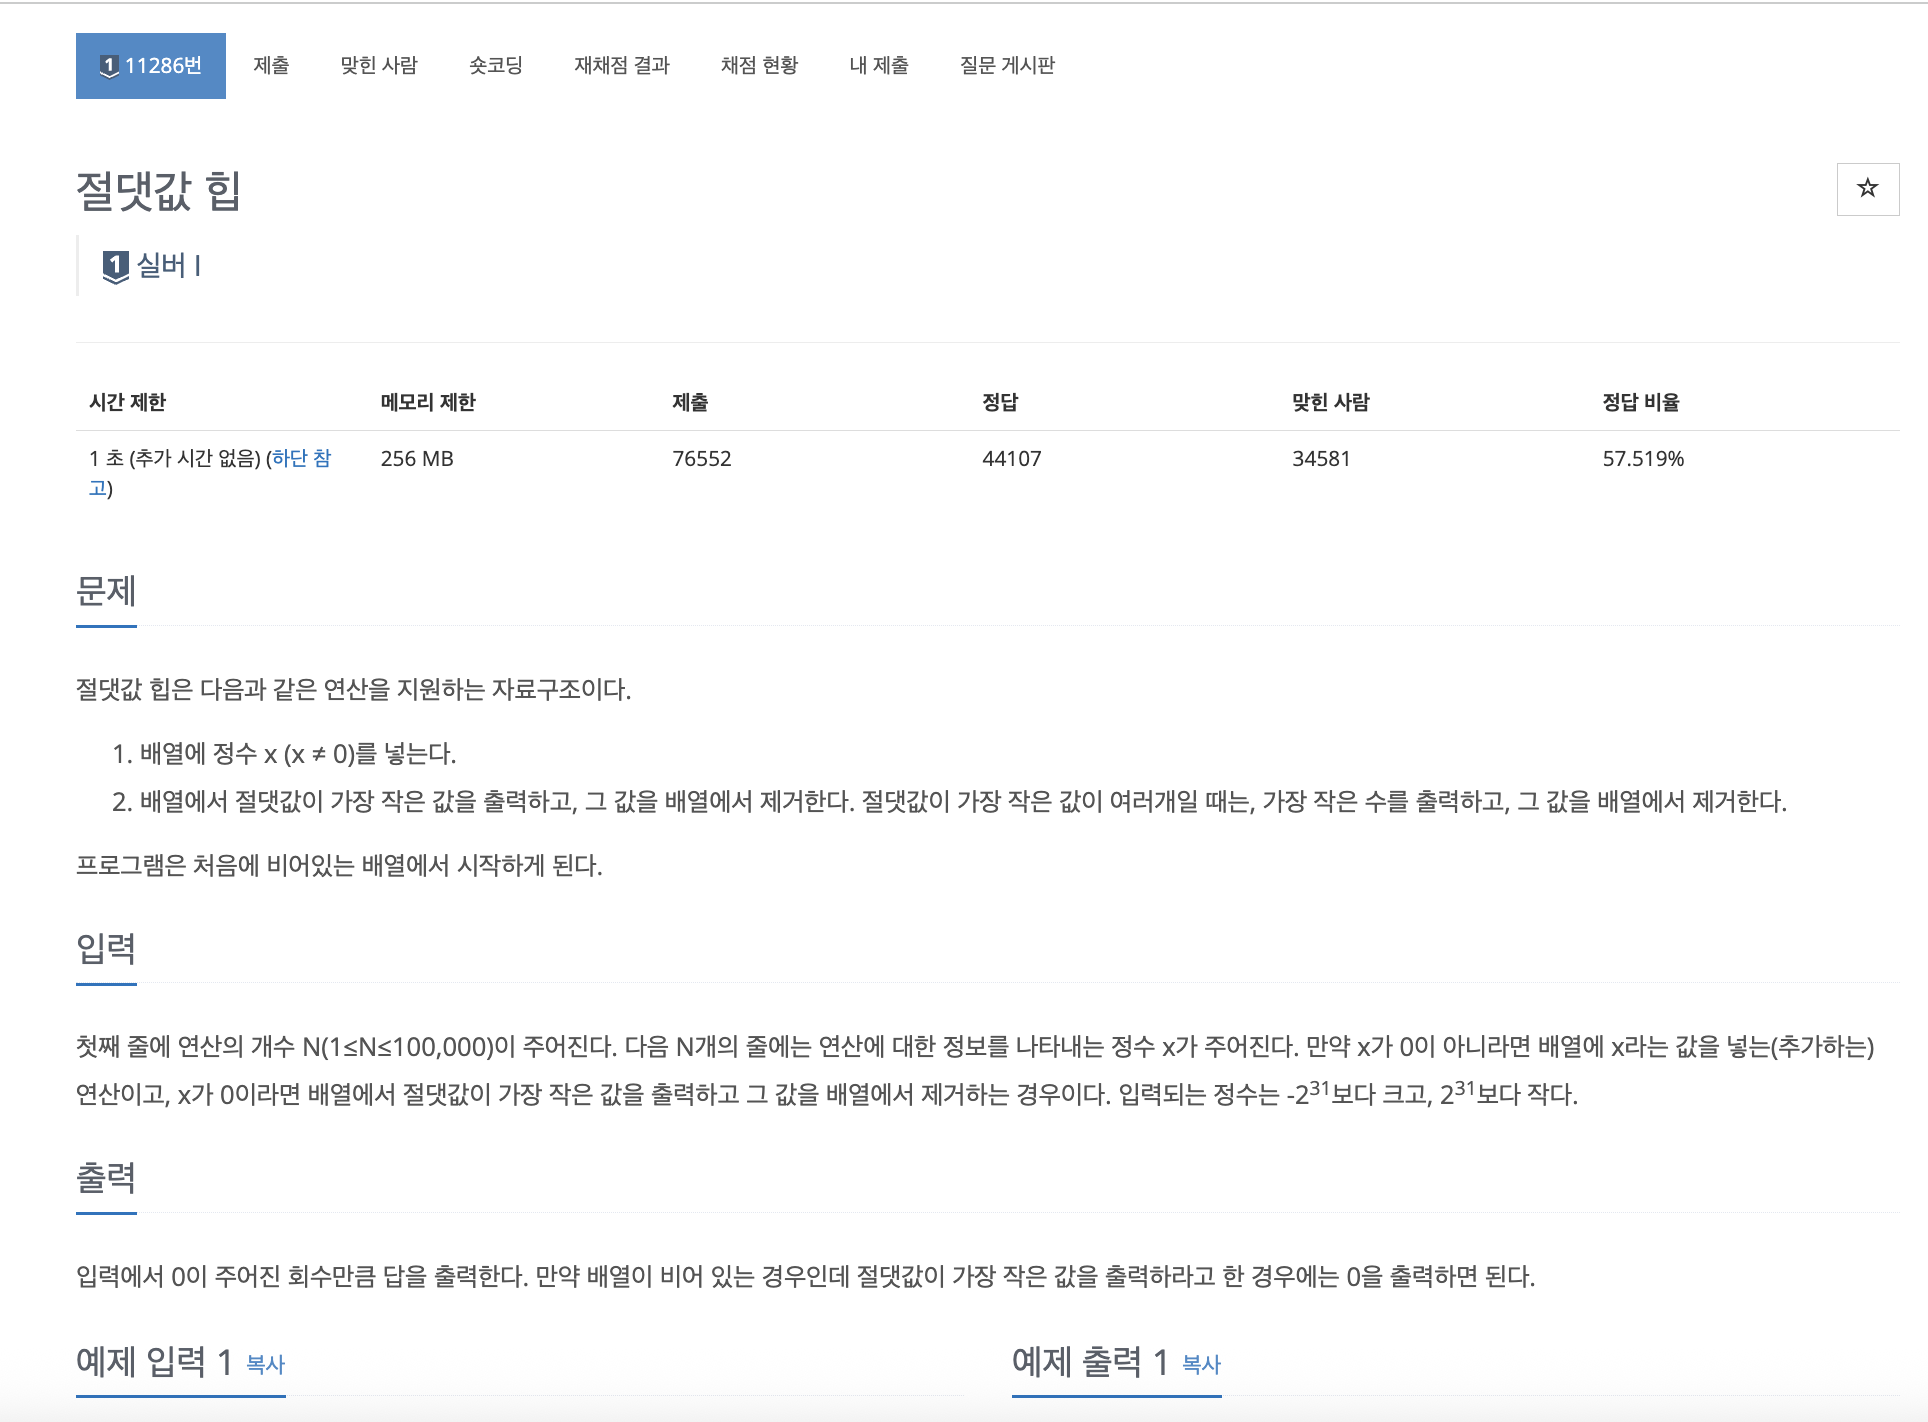Screen dimensions: 1928x1422
Task: Click the 입력 section heading
Action: (106, 948)
